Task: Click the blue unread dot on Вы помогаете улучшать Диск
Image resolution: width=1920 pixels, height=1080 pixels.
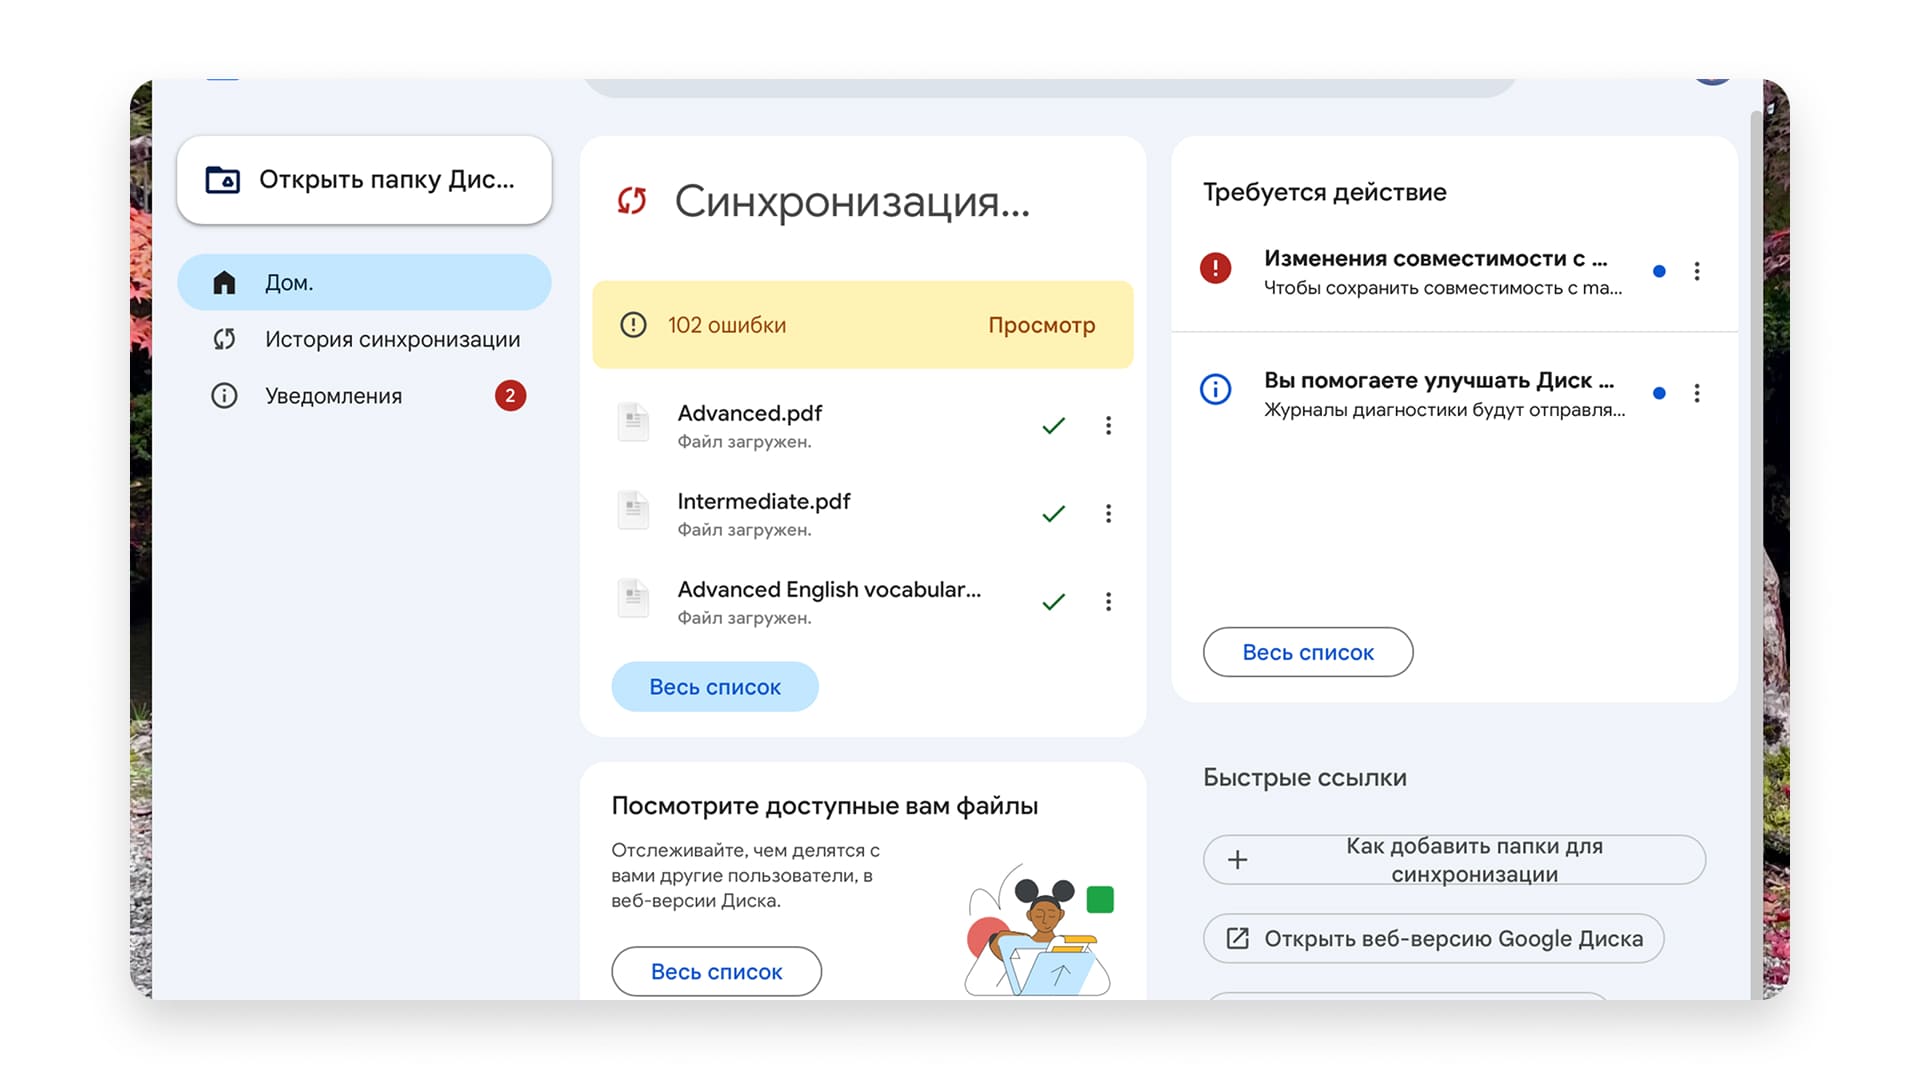Action: pos(1659,393)
